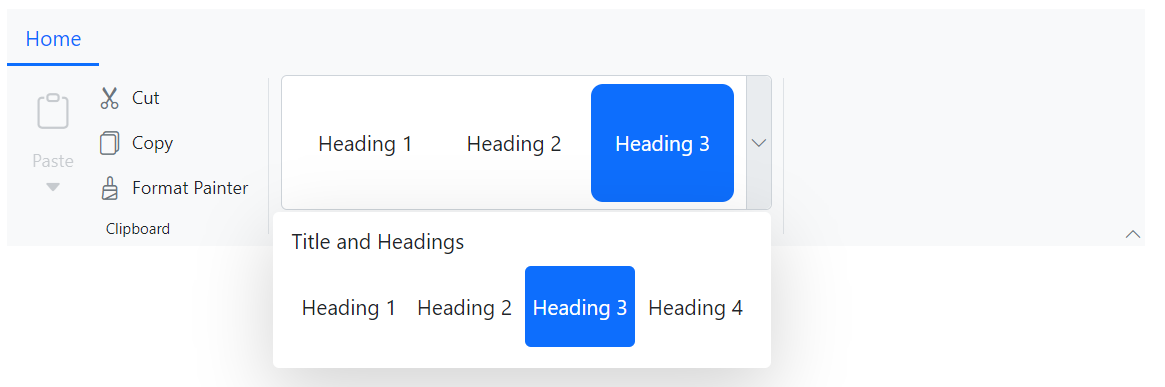Choose Heading 2 in the ribbon gallery
The height and width of the screenshot is (387, 1165).
pos(513,143)
